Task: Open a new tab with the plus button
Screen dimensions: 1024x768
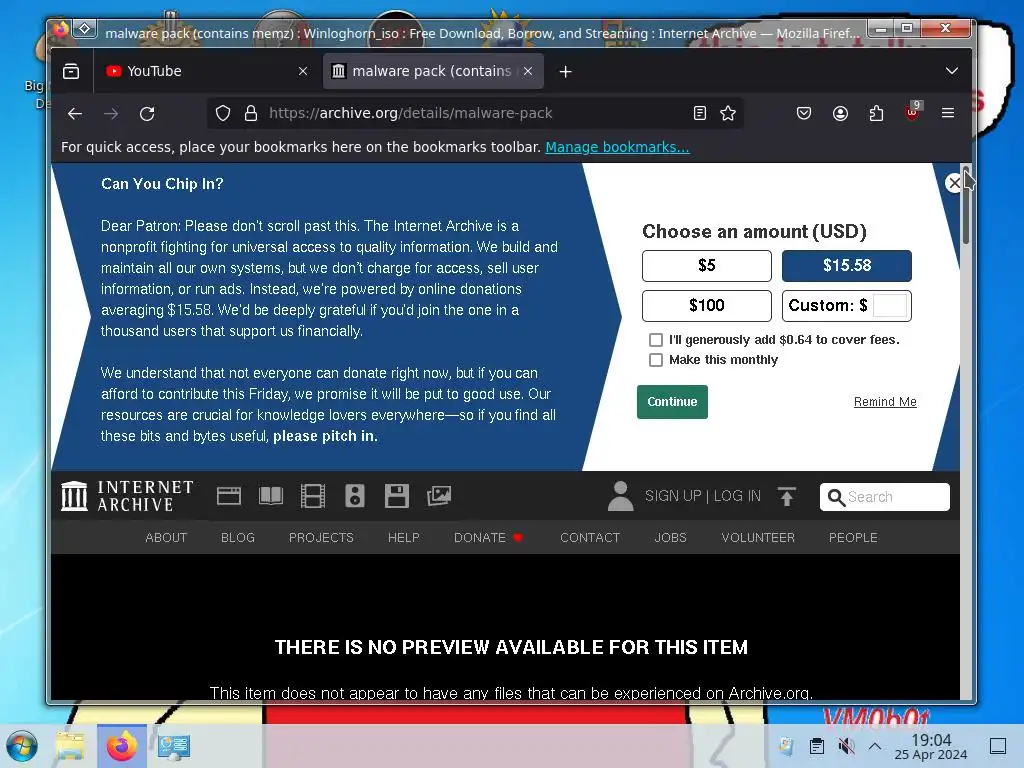Action: (566, 72)
